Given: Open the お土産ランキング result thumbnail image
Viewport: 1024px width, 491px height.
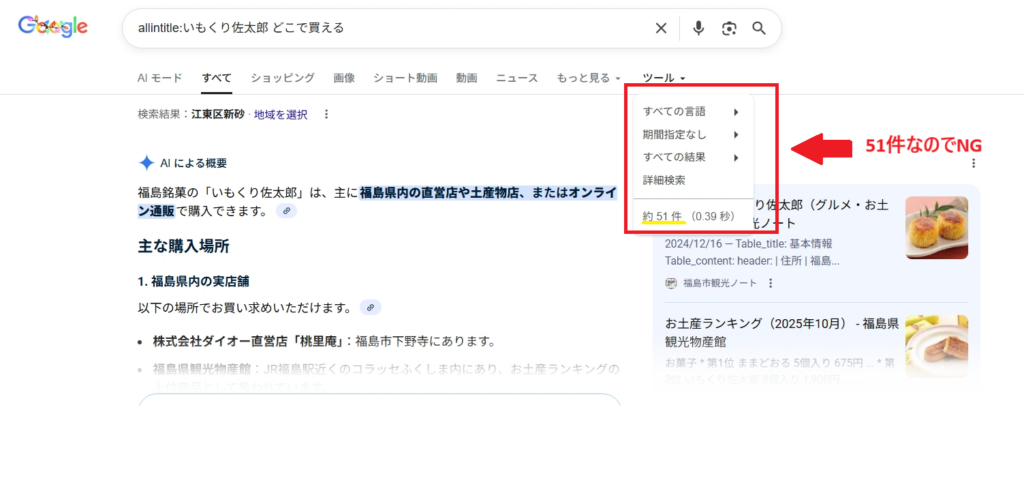Looking at the screenshot, I should [x=936, y=345].
